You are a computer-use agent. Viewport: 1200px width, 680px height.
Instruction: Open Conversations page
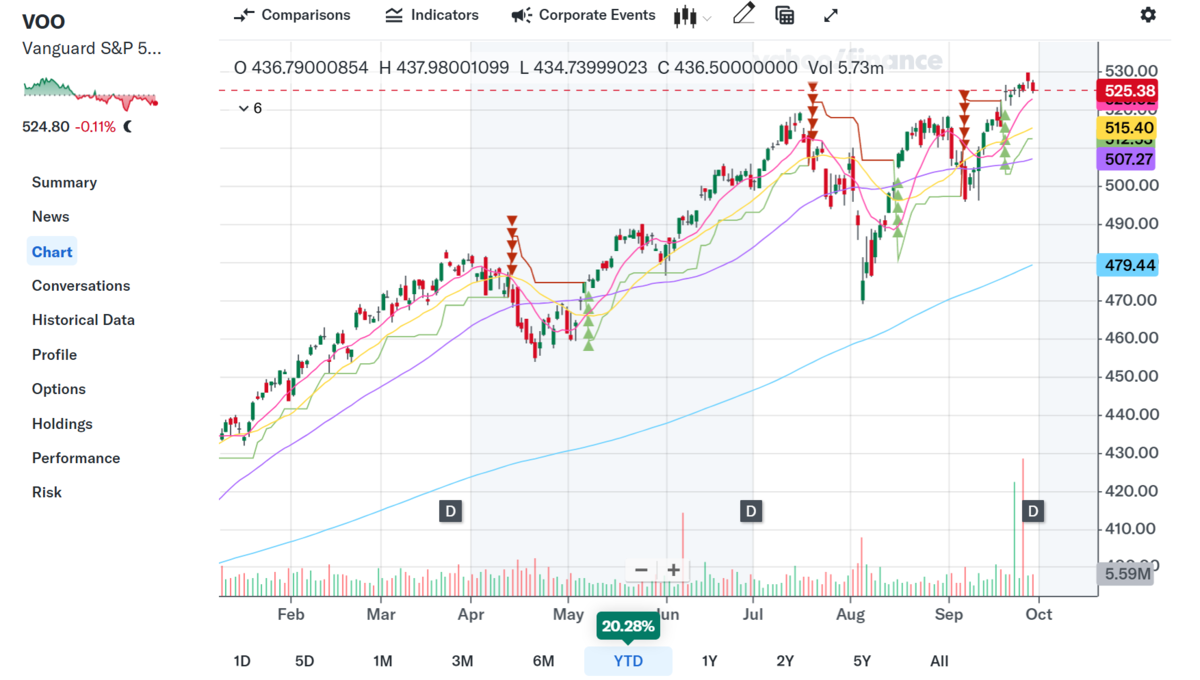(x=81, y=286)
